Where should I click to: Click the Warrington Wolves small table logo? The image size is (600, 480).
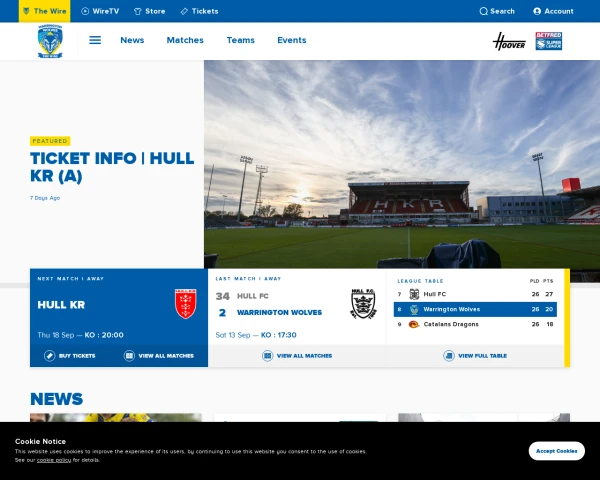click(x=414, y=309)
